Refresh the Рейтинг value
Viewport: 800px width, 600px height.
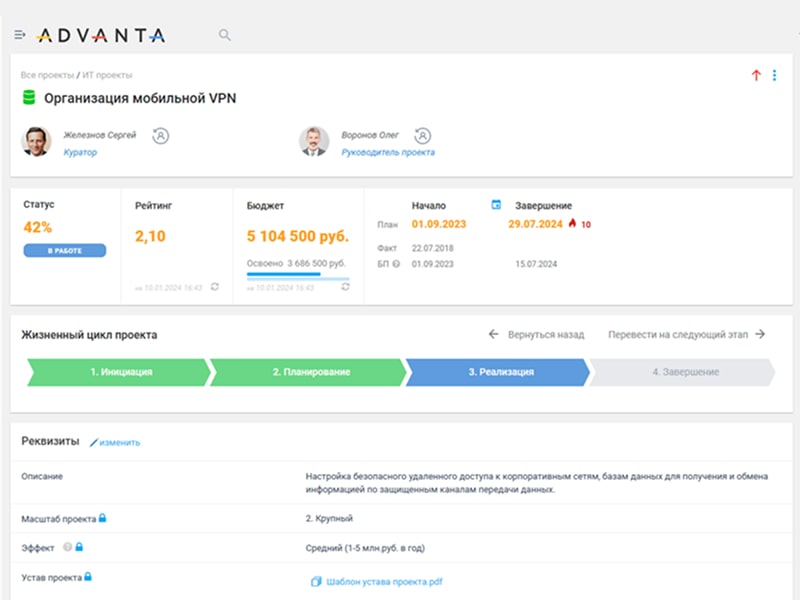(214, 287)
